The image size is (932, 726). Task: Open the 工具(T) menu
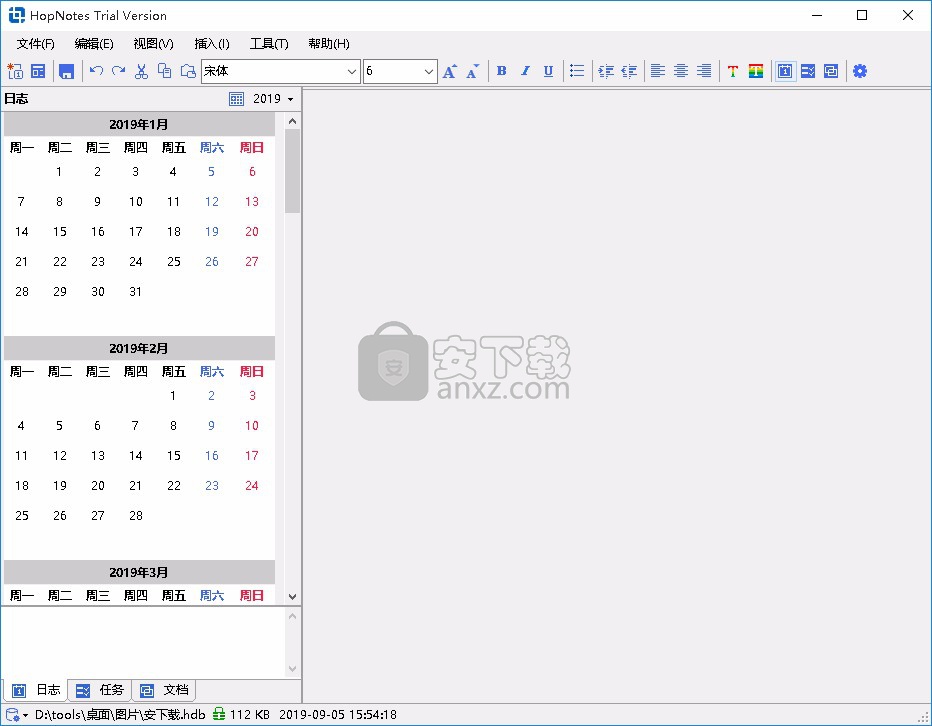click(269, 43)
